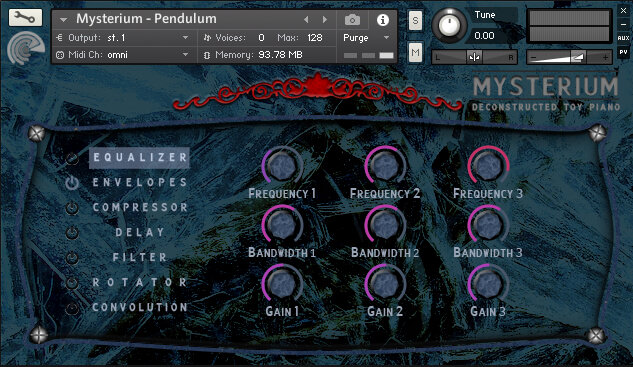Screen dimensions: 633x367
Task: Click the volume plus icon
Action: click(x=605, y=58)
